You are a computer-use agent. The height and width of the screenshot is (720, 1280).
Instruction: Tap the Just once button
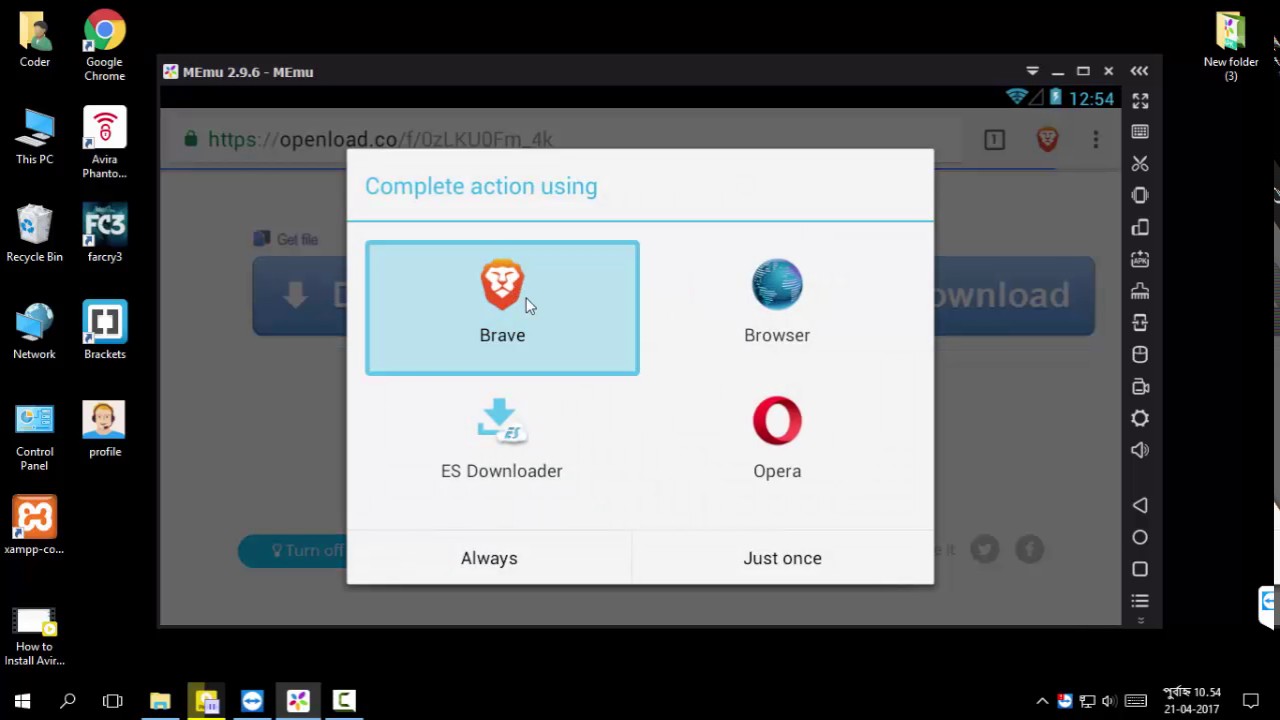[782, 558]
